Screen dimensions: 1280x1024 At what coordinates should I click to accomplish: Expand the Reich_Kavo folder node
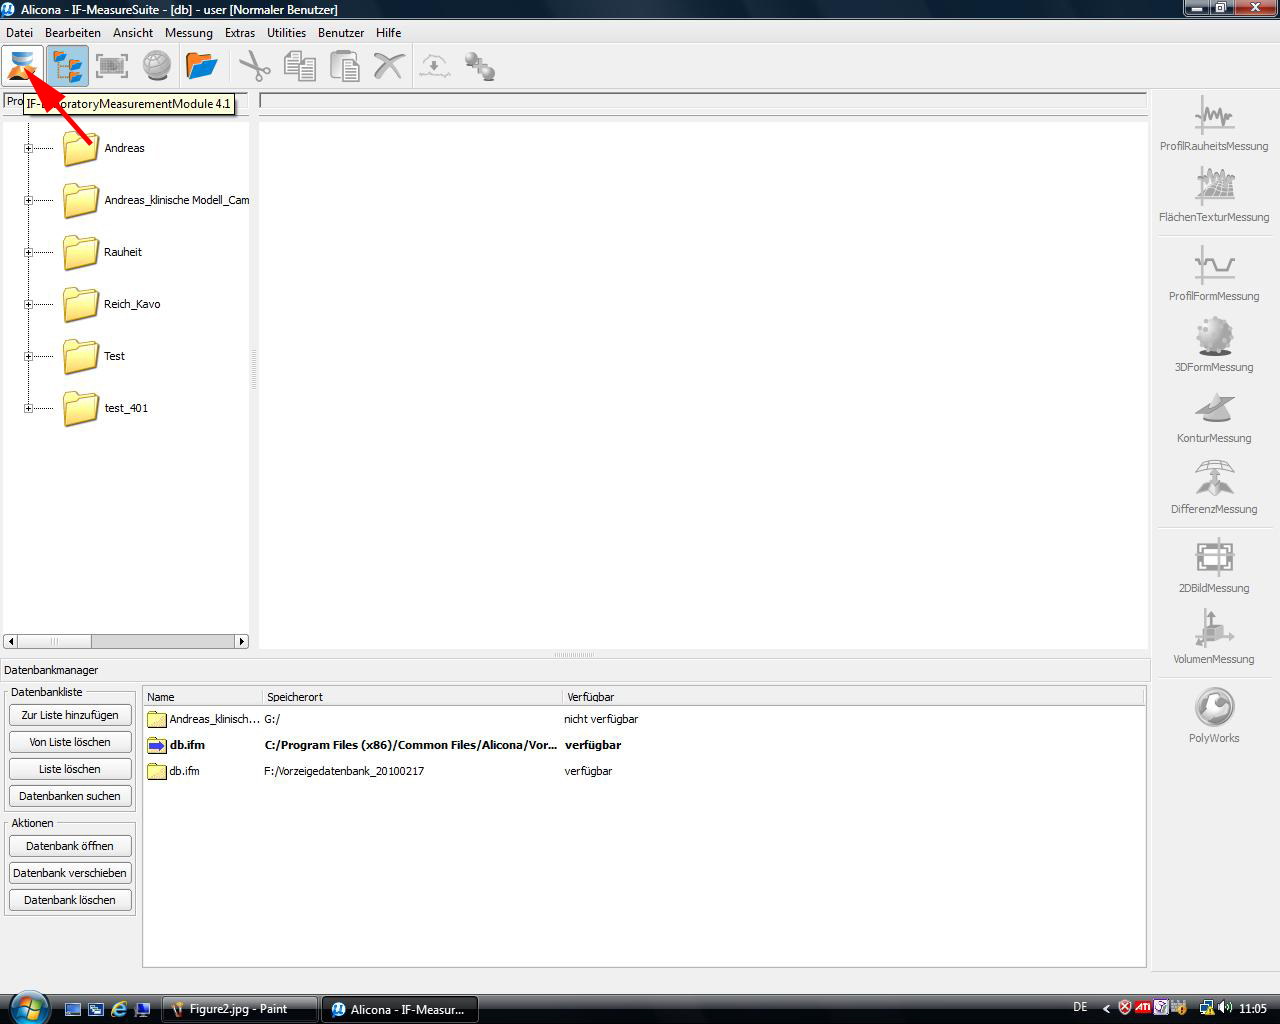tap(28, 304)
